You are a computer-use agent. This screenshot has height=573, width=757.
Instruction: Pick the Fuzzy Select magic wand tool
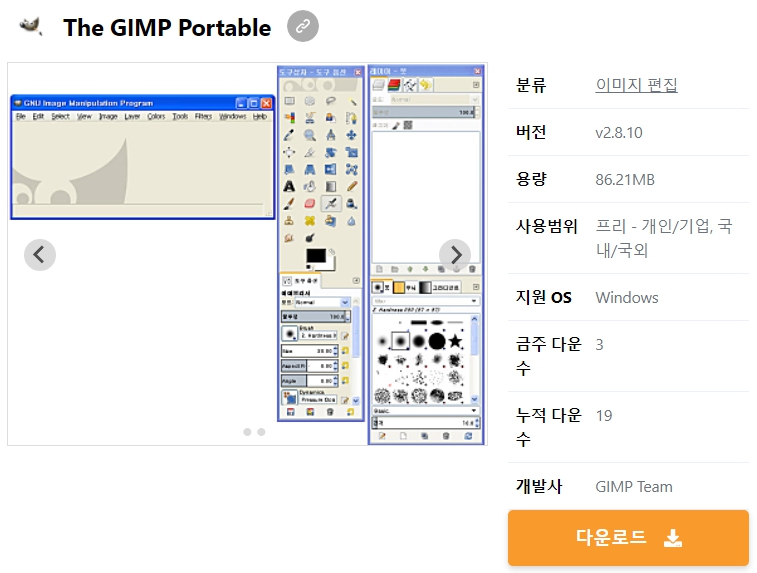point(352,101)
